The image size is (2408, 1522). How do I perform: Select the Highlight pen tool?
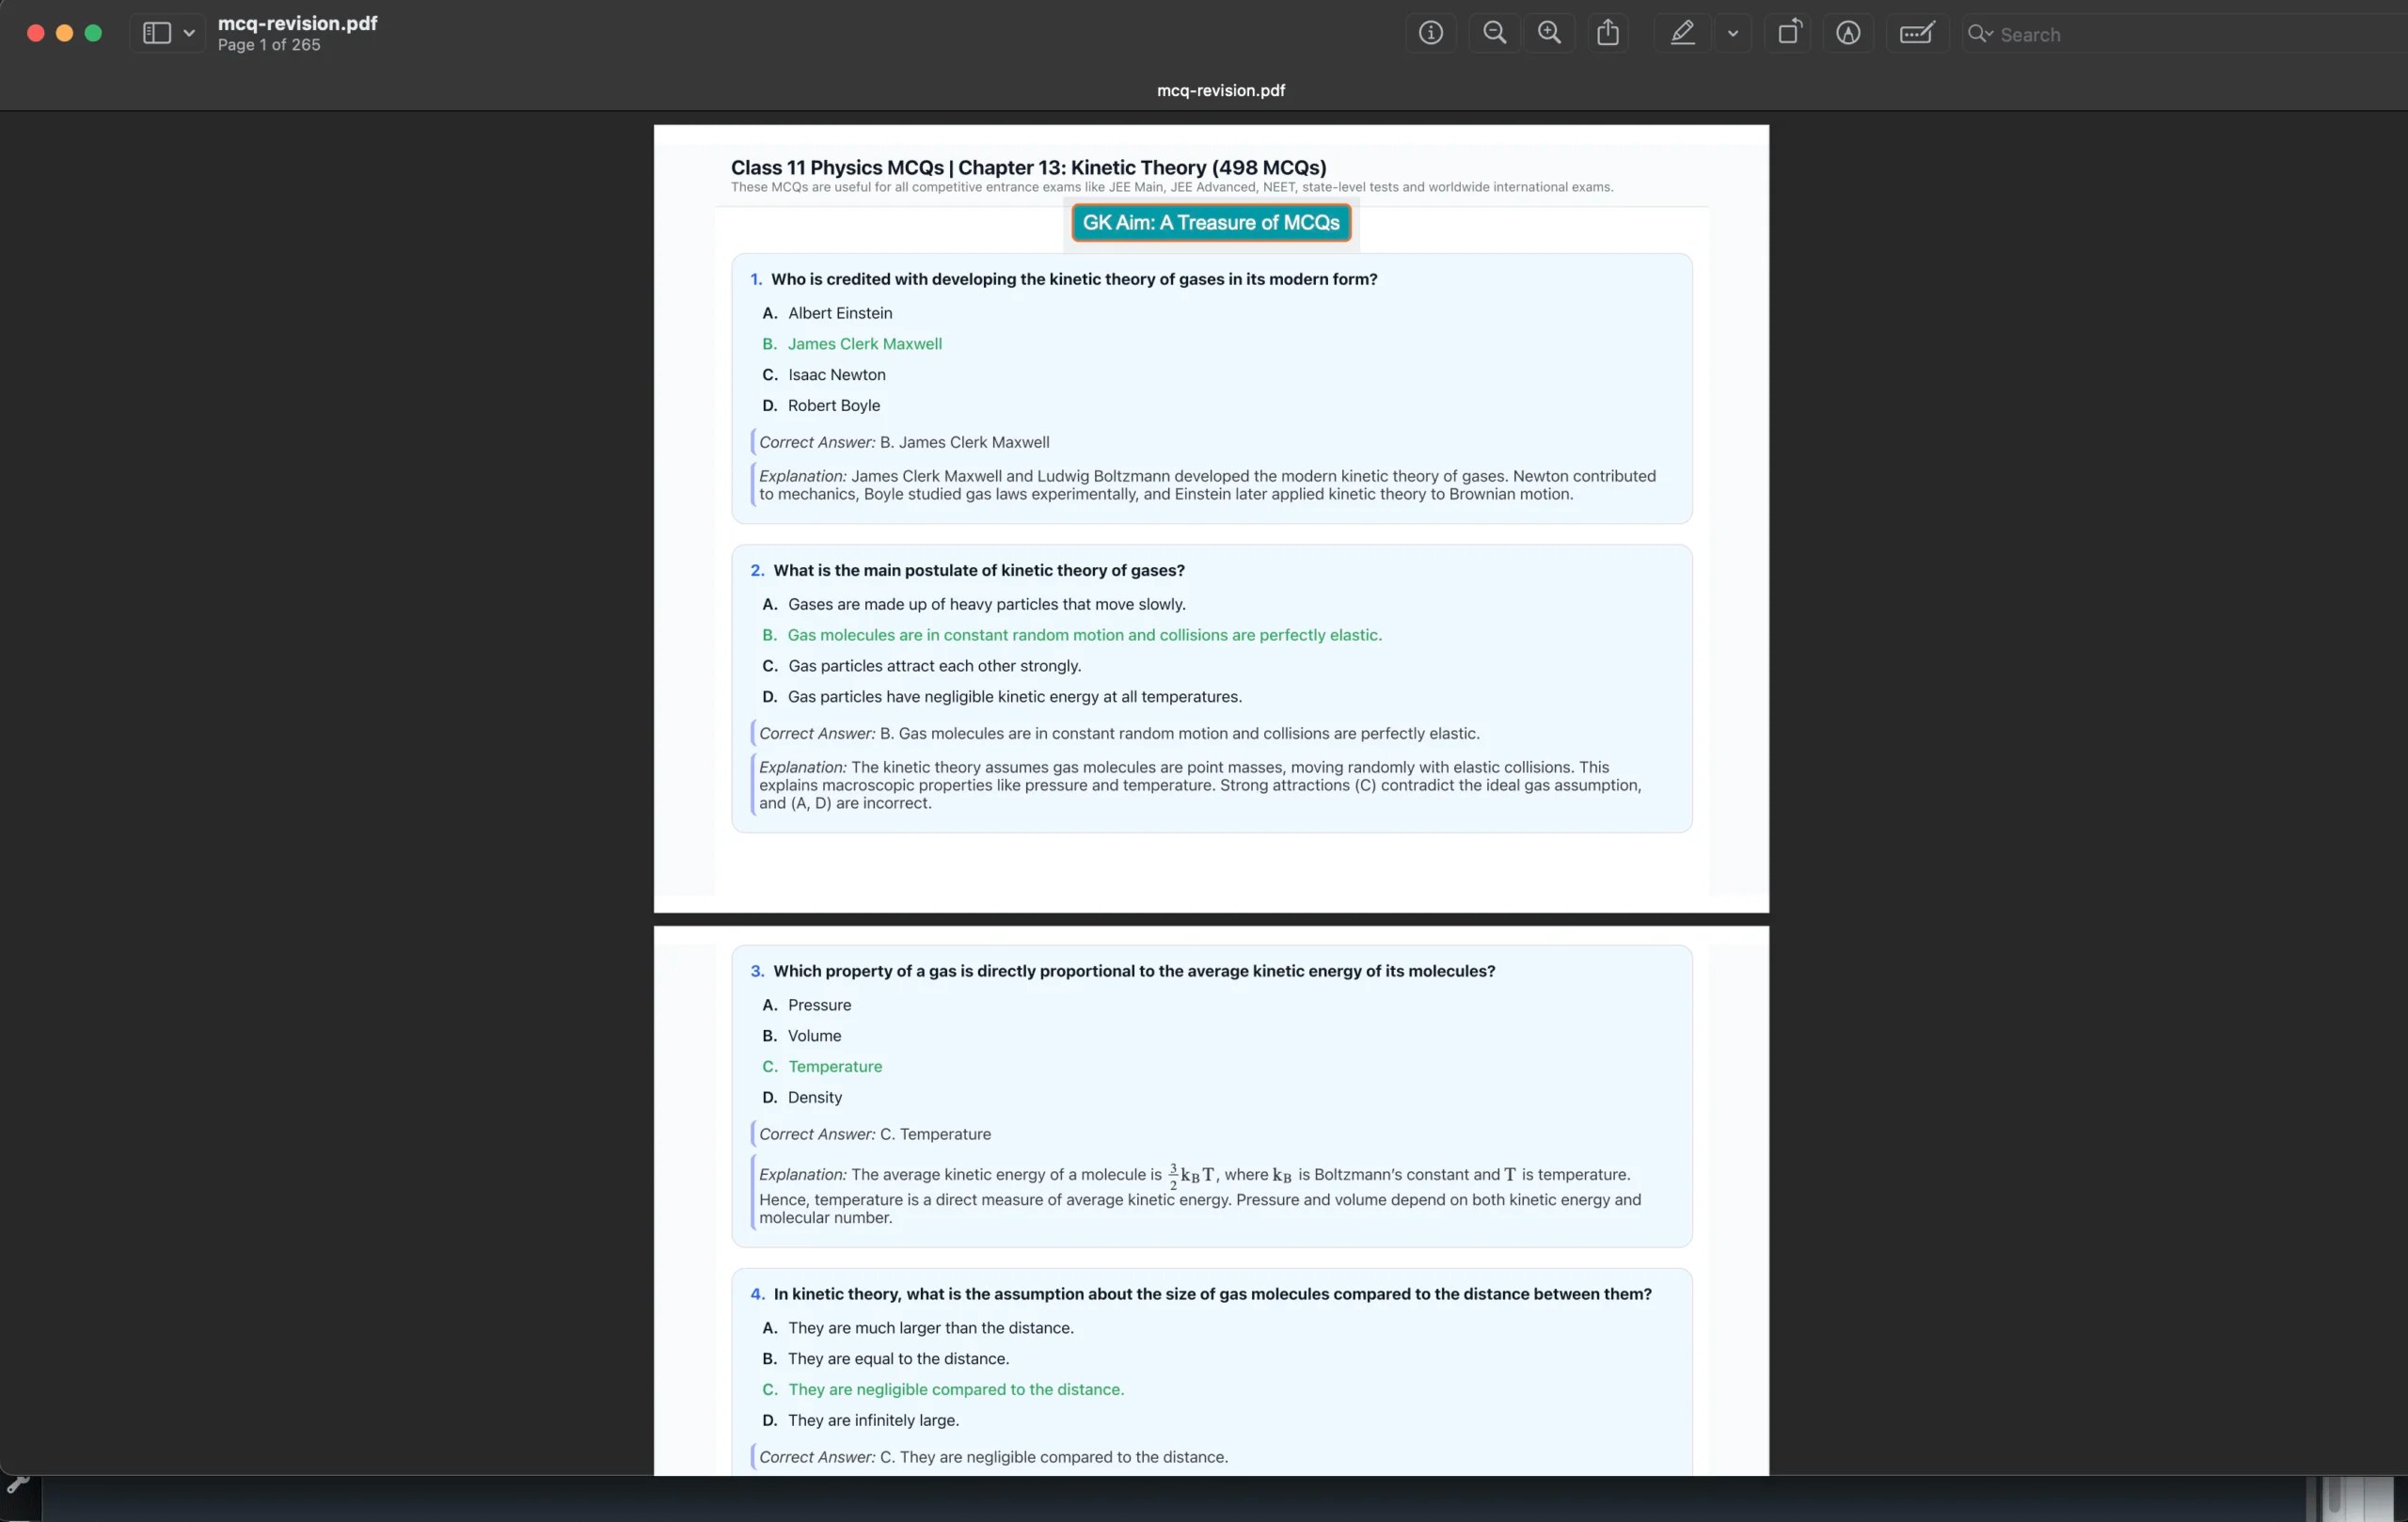click(x=1682, y=33)
